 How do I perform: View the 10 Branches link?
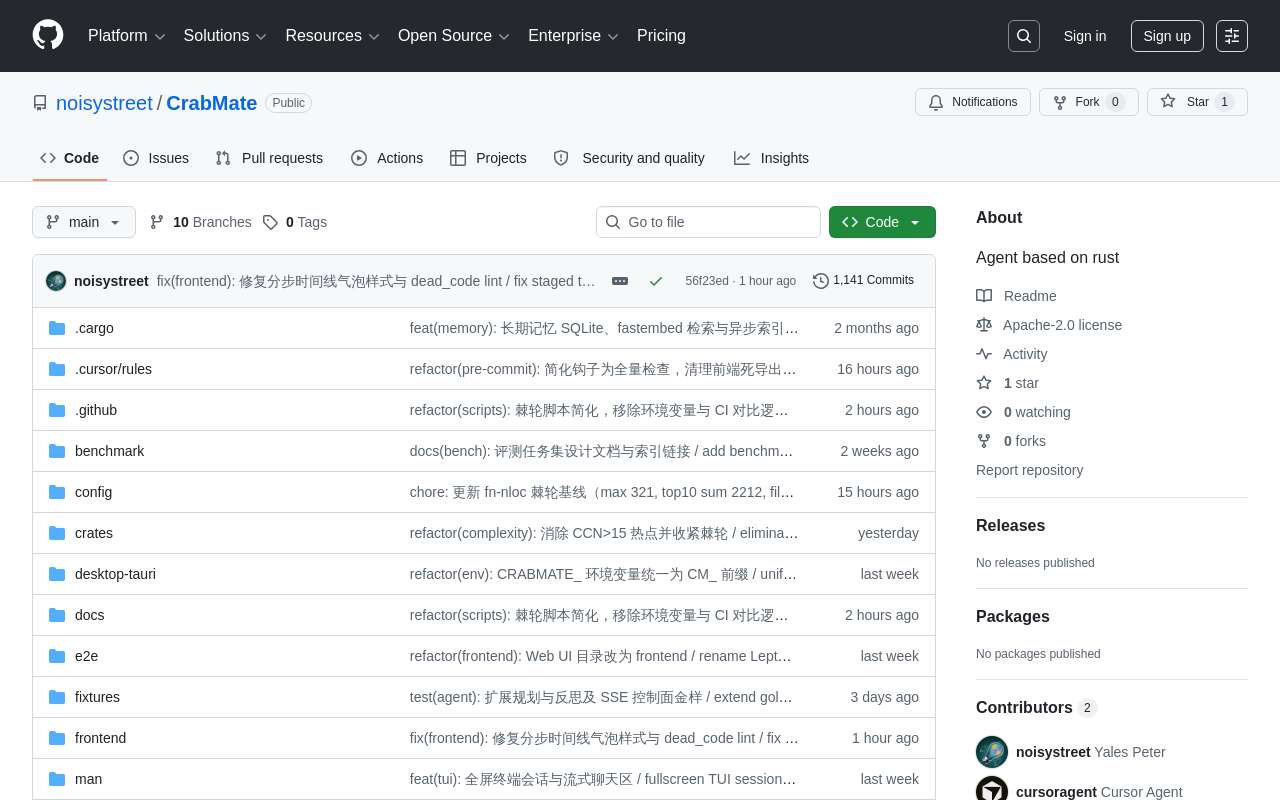(201, 222)
